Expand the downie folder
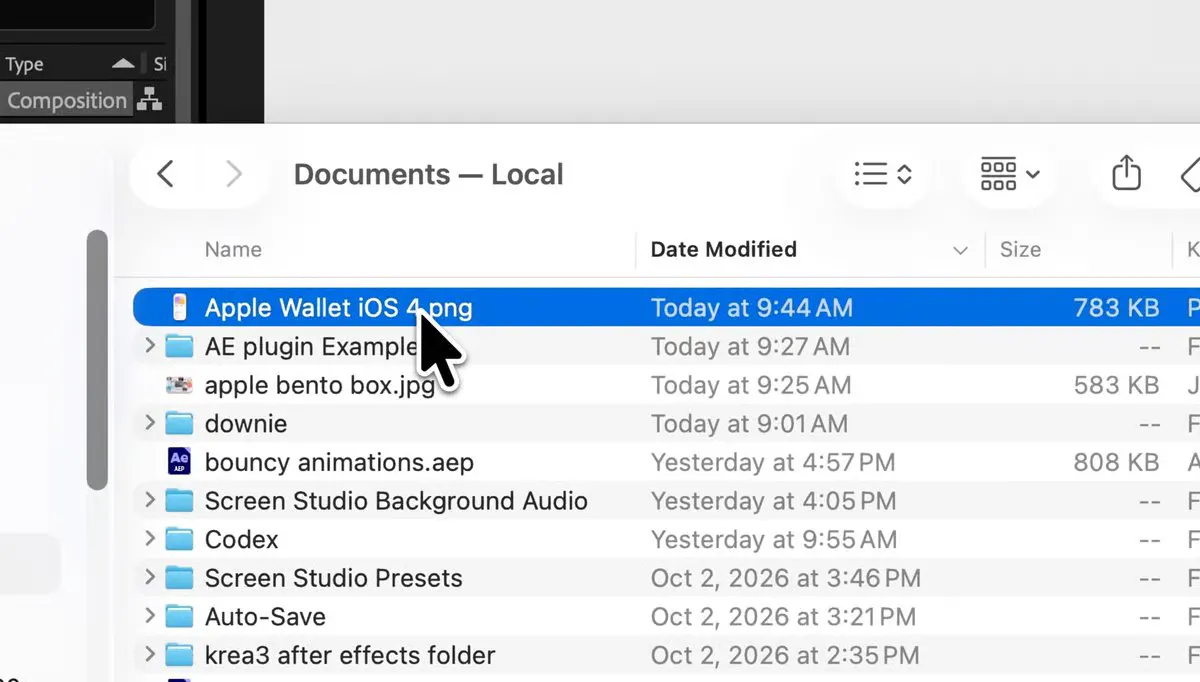 pyautogui.click(x=150, y=423)
